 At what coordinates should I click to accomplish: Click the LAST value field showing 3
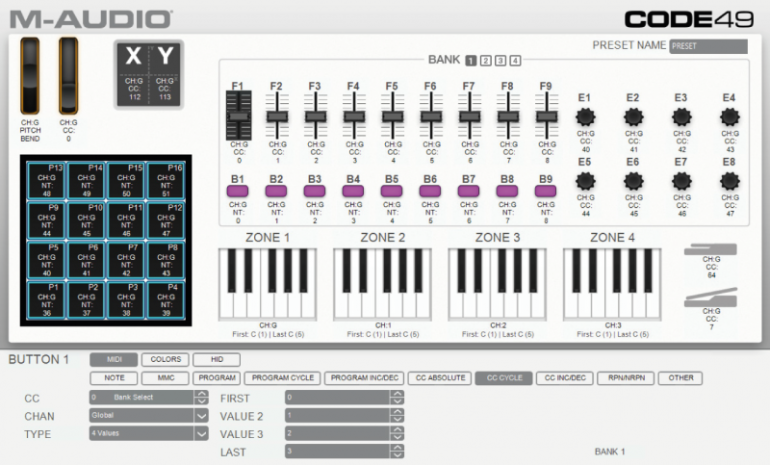(338, 451)
